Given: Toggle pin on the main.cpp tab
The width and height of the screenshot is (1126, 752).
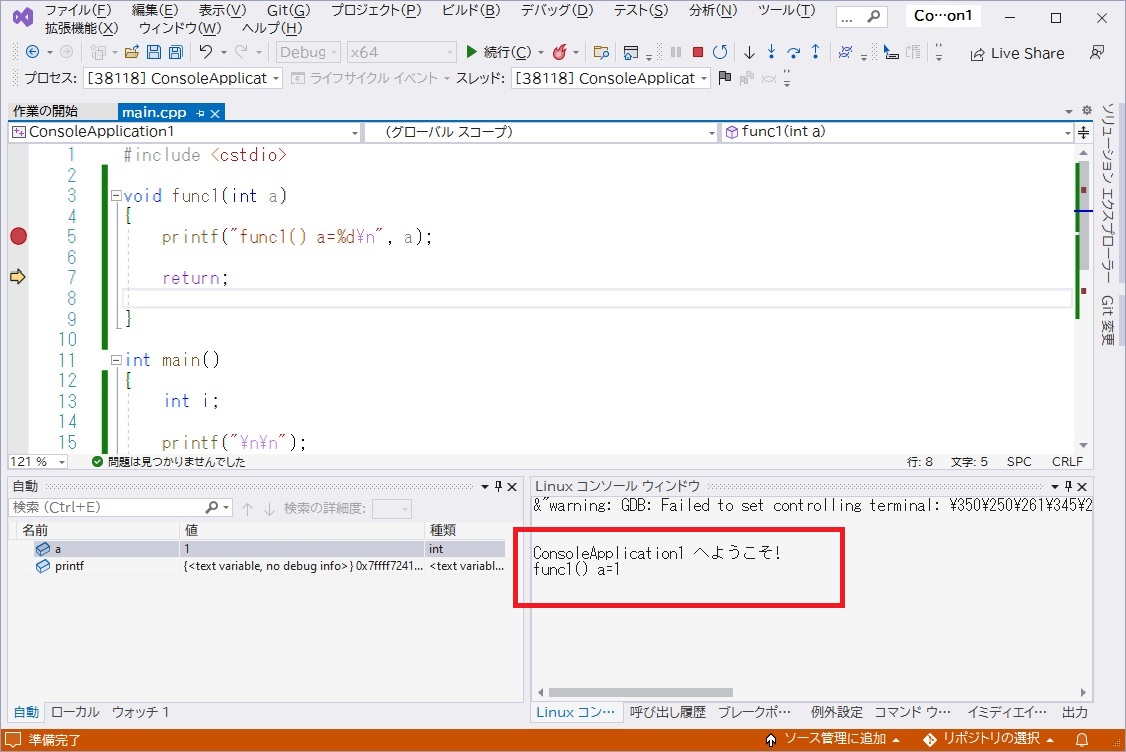Looking at the screenshot, I should click(x=200, y=113).
